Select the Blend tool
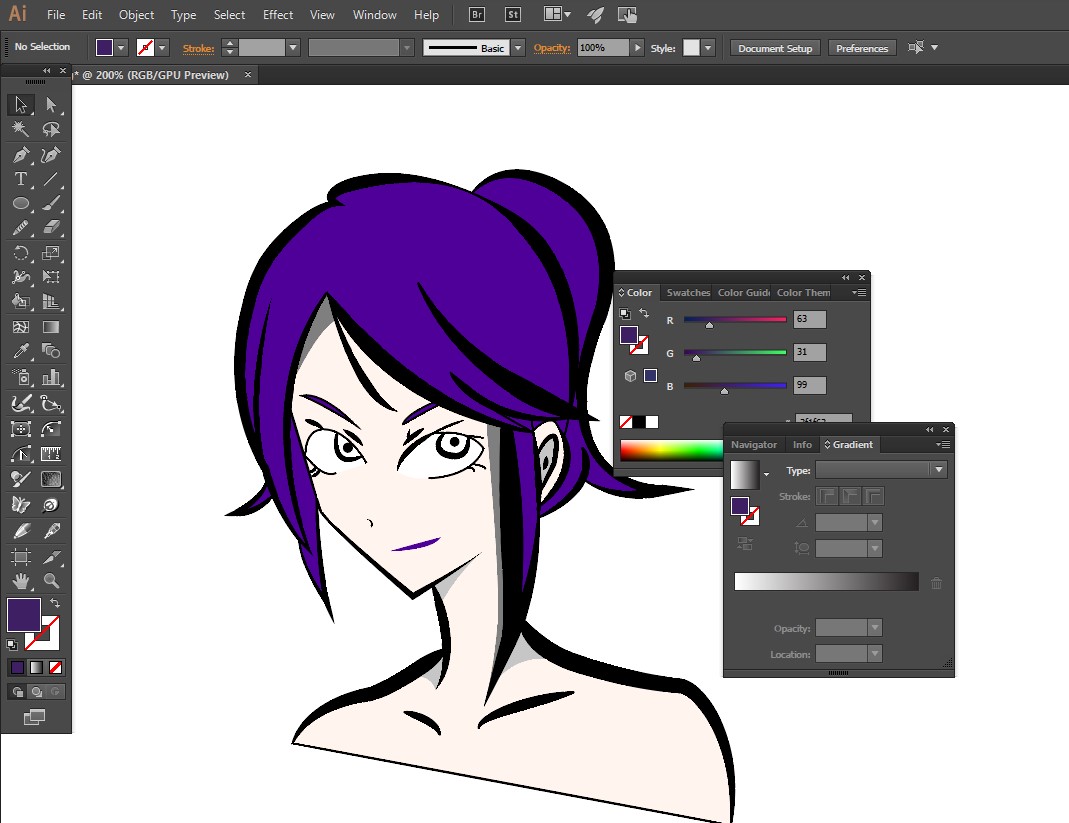The image size is (1069, 823). [51, 351]
